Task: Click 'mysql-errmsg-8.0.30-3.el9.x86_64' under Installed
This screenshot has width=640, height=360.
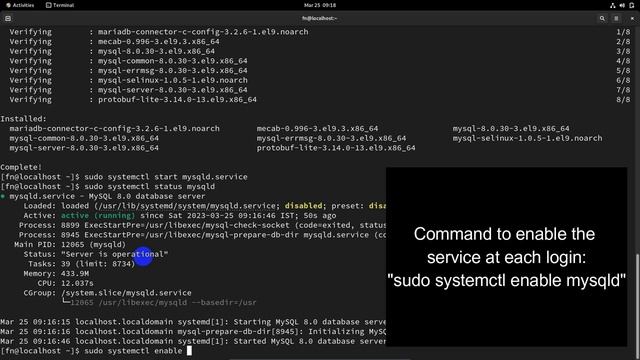Action: 331,138
